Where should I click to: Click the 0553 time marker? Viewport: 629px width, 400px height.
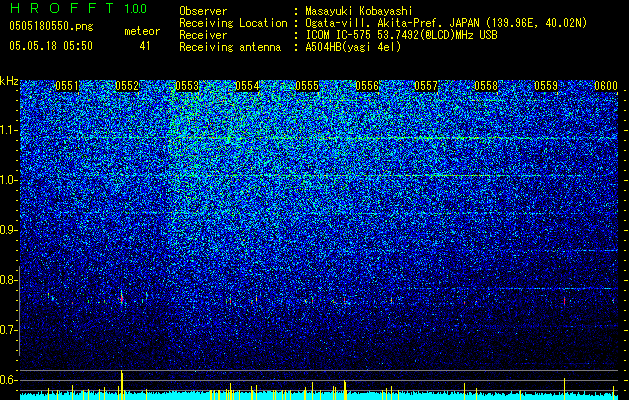187,86
